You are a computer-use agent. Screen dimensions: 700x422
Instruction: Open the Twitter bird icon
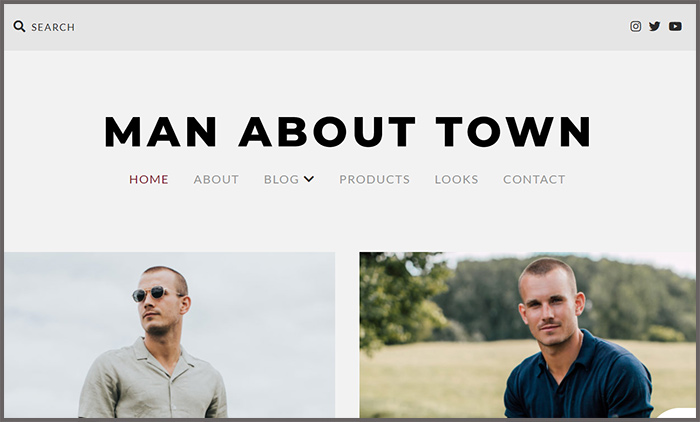tap(655, 26)
